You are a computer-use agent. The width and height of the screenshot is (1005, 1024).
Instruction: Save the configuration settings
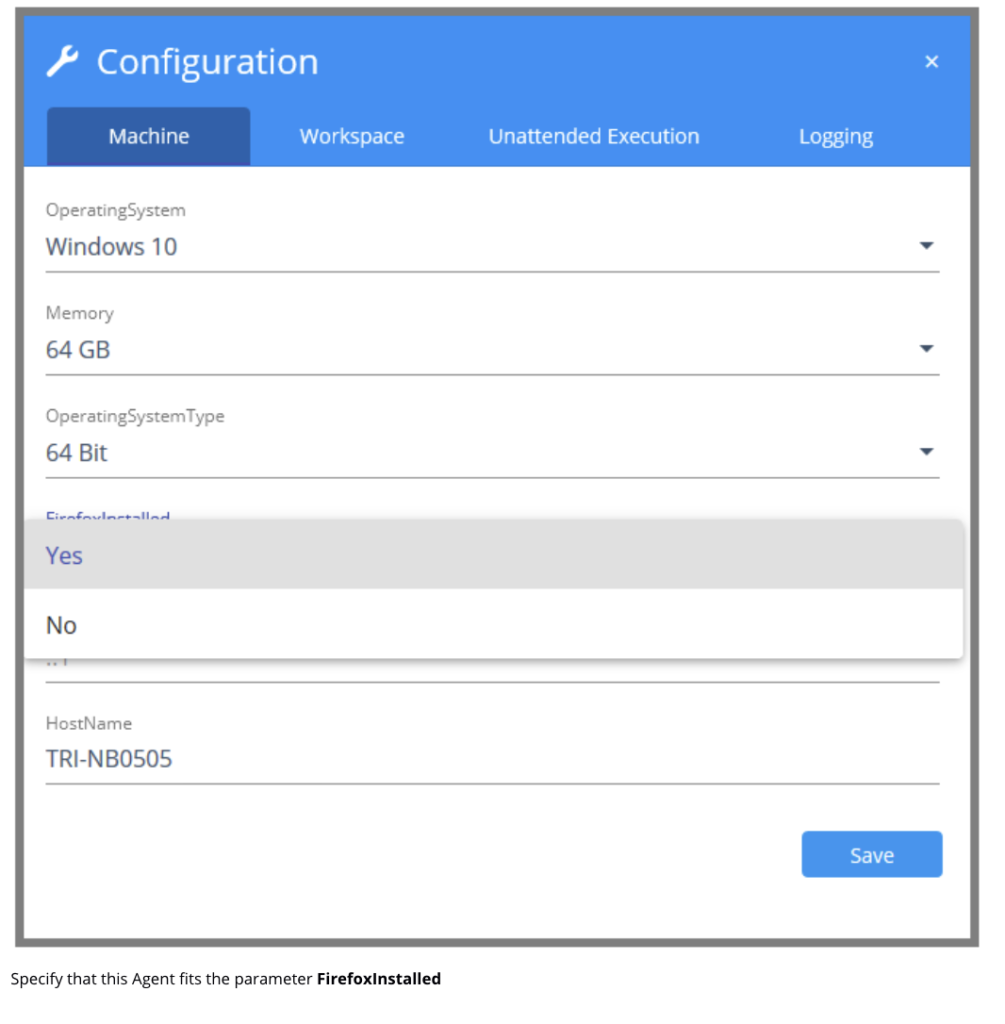(872, 855)
